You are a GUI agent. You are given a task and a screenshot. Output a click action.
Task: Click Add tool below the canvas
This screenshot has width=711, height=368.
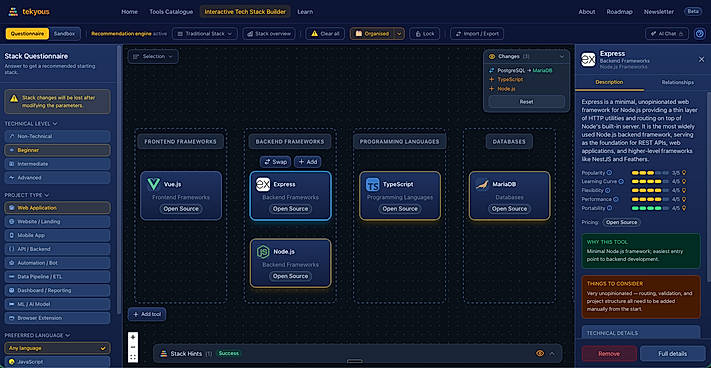pos(147,315)
